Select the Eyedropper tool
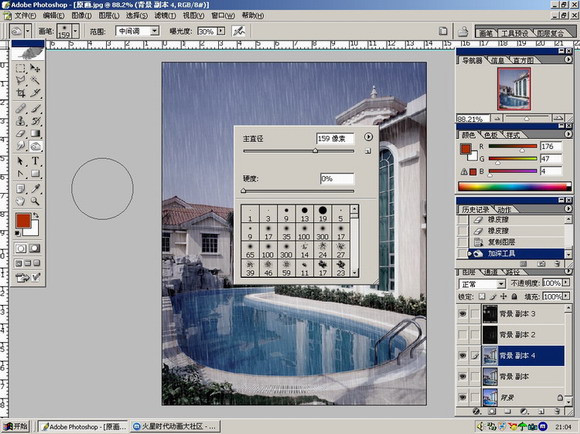The height and width of the screenshot is (434, 580). [x=35, y=189]
